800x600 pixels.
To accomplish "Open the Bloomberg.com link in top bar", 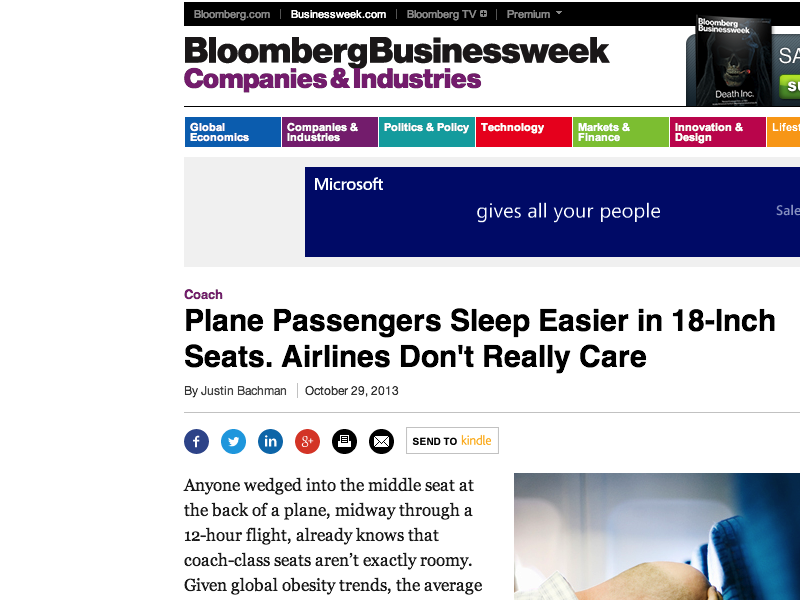I will pyautogui.click(x=232, y=14).
